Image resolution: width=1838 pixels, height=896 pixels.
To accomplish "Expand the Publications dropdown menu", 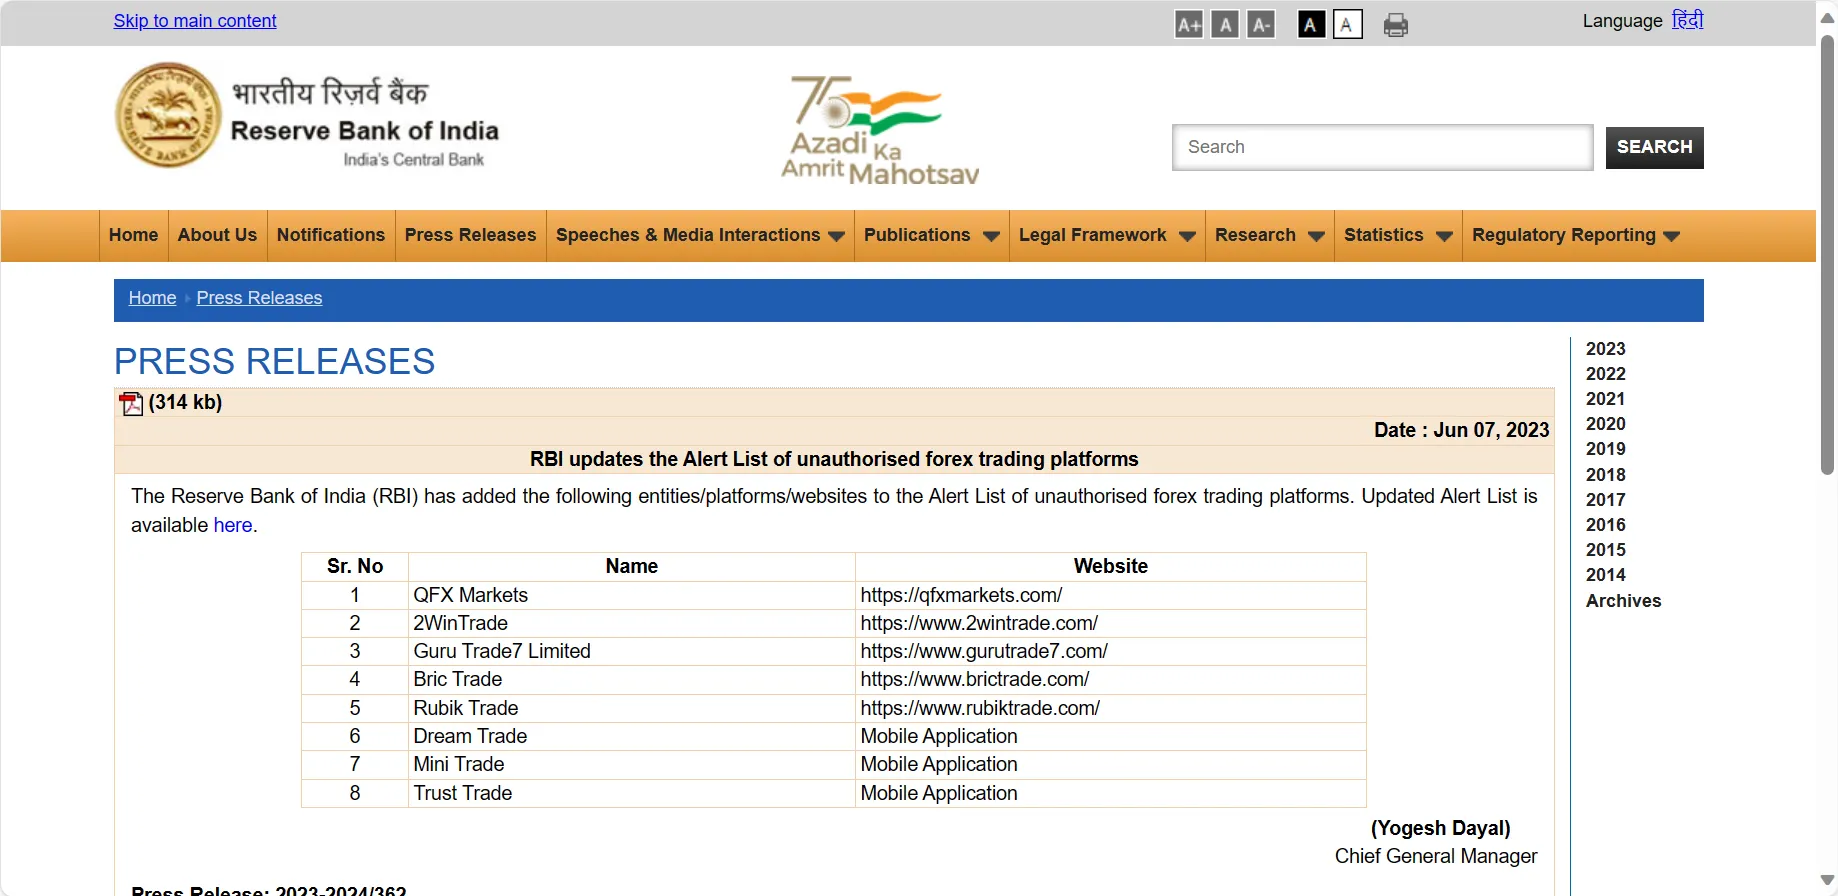I will coord(932,235).
